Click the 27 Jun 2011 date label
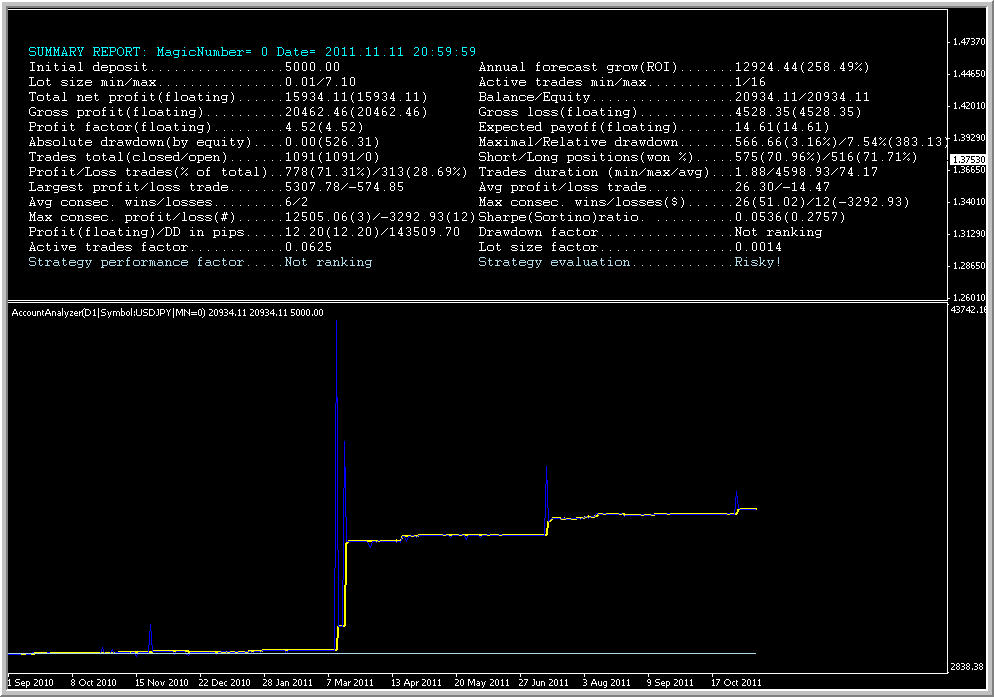 click(543, 683)
